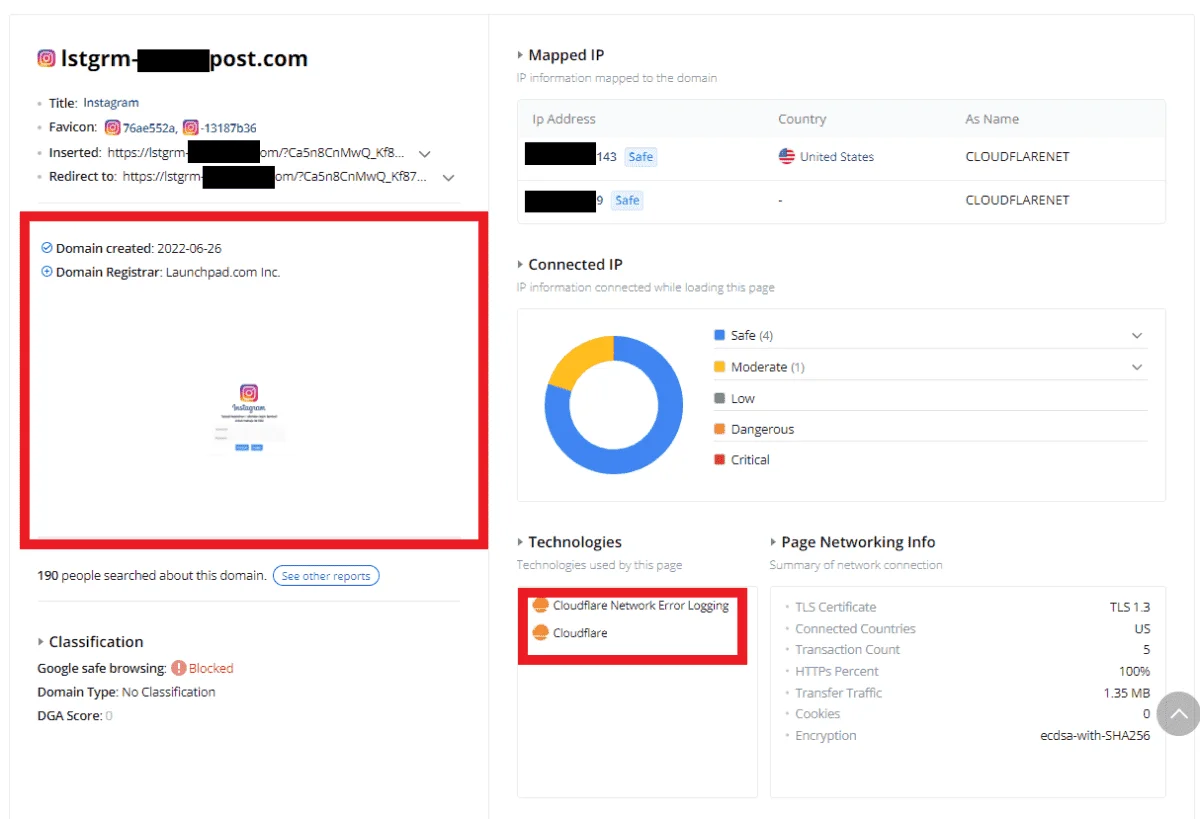The width and height of the screenshot is (1200, 819).
Task: Click the yellow Moderate legend swatch
Action: (x=719, y=367)
